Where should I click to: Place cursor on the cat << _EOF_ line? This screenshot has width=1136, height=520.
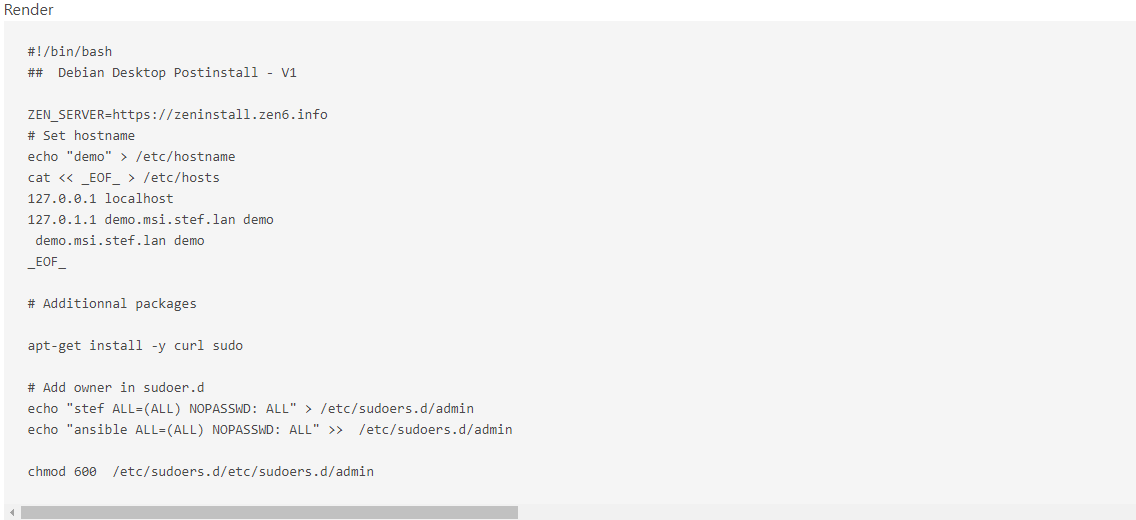pyautogui.click(x=123, y=178)
